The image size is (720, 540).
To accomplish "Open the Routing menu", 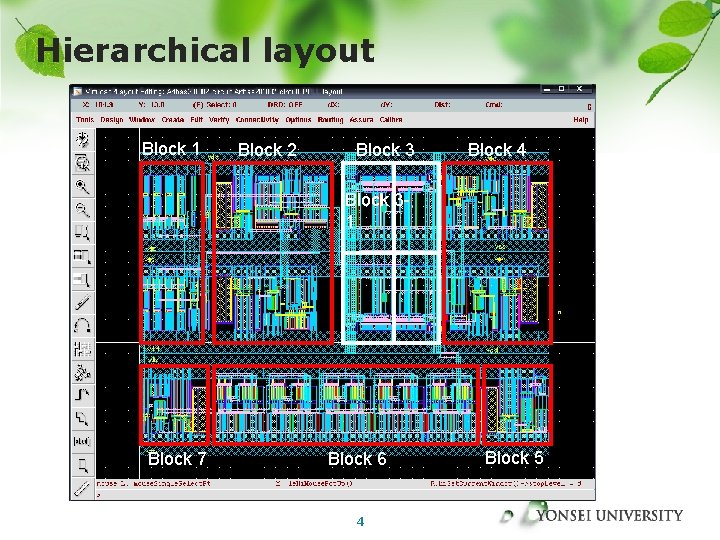I will click(331, 120).
